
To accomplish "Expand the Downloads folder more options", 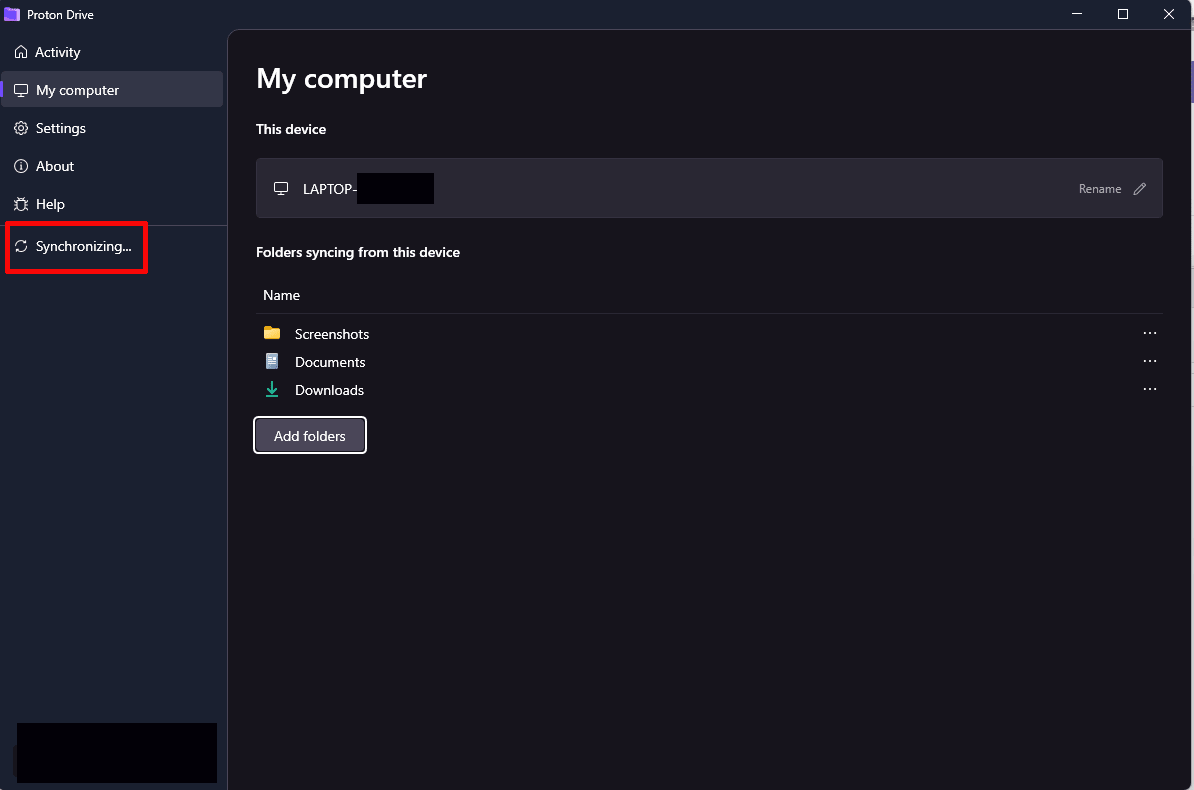I will coord(1150,389).
